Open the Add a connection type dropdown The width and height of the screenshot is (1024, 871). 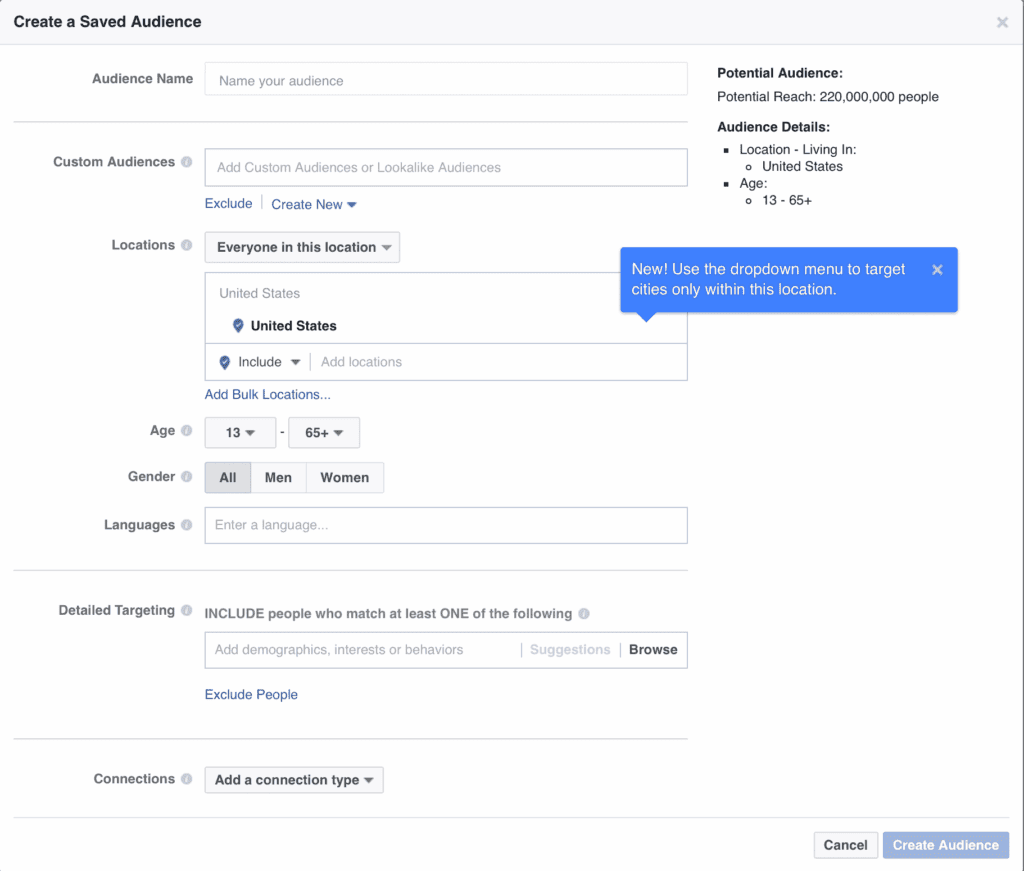click(x=293, y=779)
